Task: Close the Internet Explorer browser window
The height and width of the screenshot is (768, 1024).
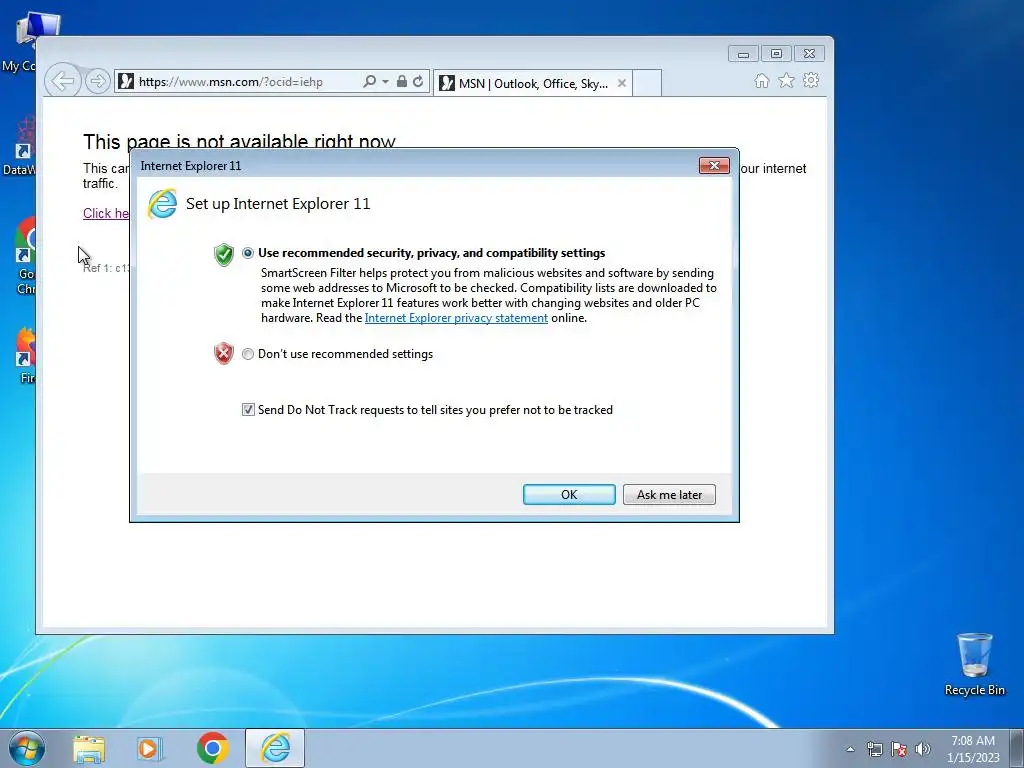Action: [x=809, y=54]
